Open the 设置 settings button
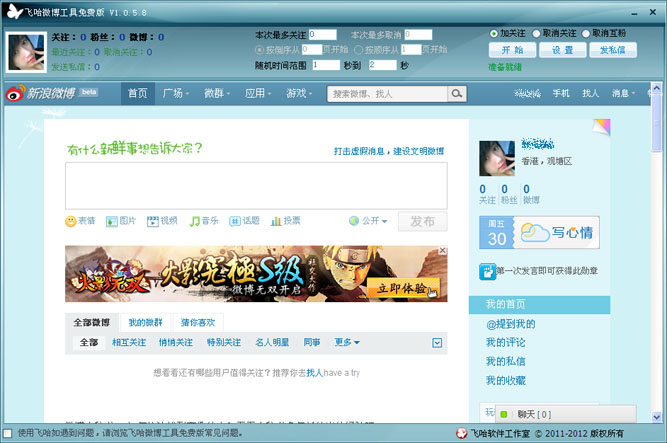The width and height of the screenshot is (667, 443). point(562,50)
